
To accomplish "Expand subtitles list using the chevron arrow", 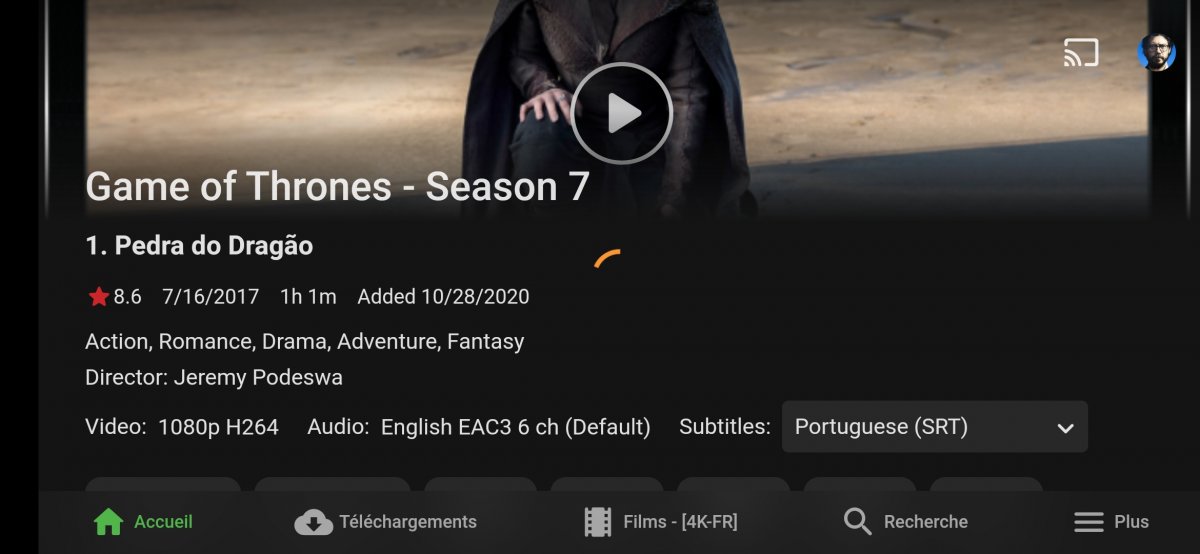I will coord(1065,428).
